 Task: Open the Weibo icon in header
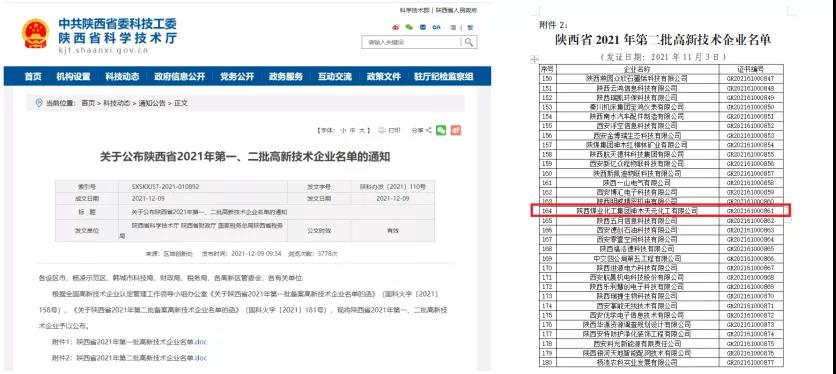tap(396, 27)
